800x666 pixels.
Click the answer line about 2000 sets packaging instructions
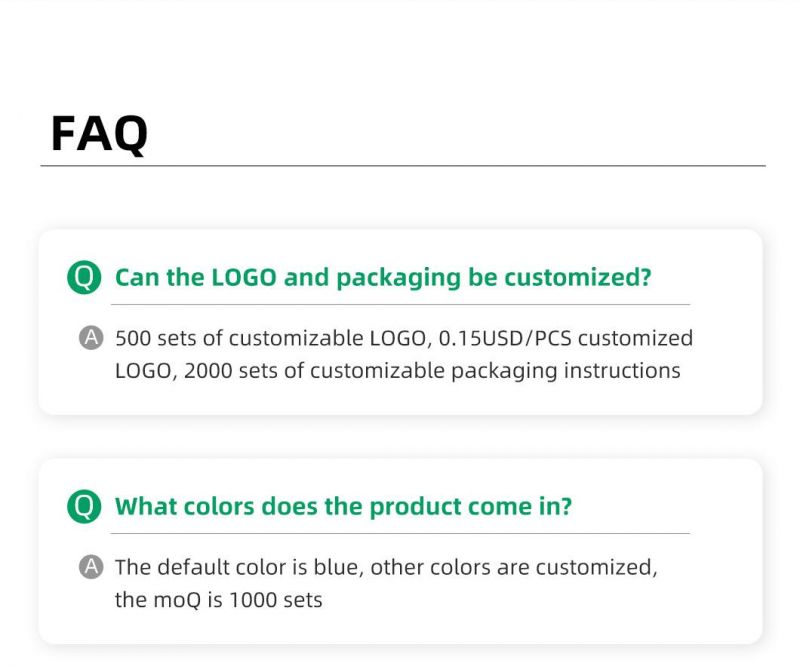point(398,371)
